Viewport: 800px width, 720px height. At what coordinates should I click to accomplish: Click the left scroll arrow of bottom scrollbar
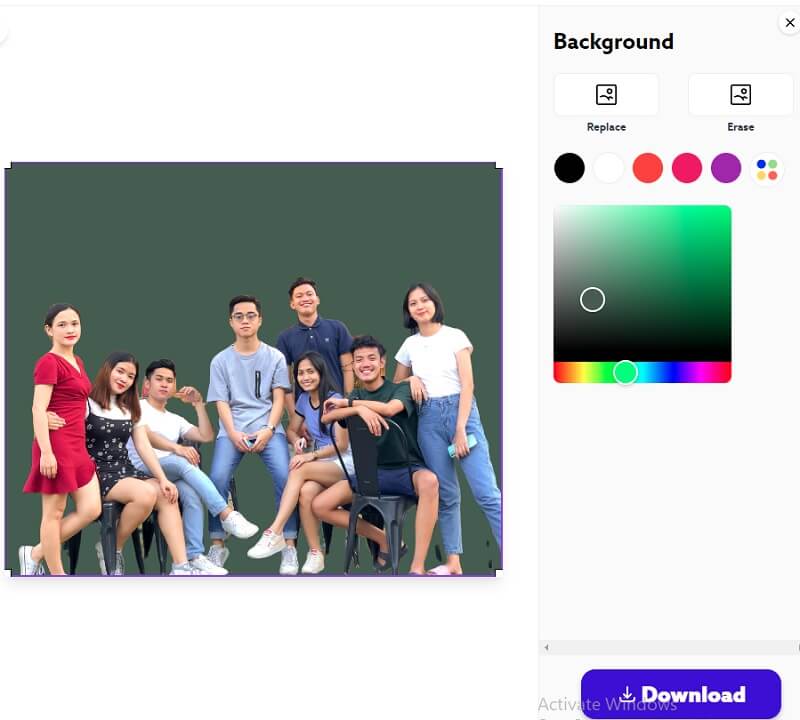546,649
